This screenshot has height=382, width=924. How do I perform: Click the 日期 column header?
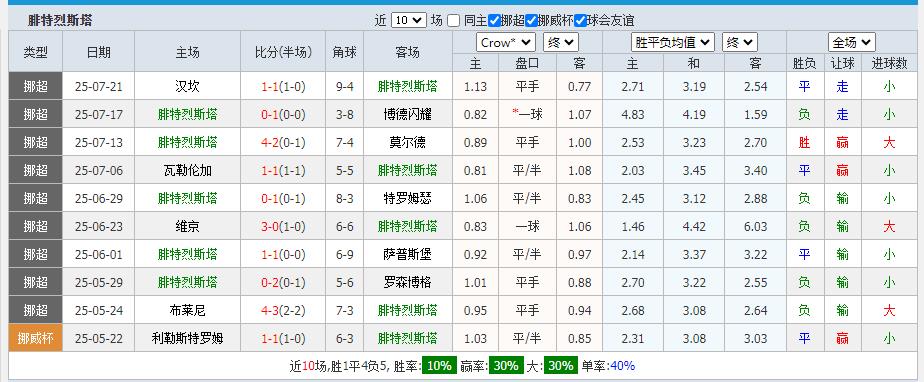pos(98,52)
